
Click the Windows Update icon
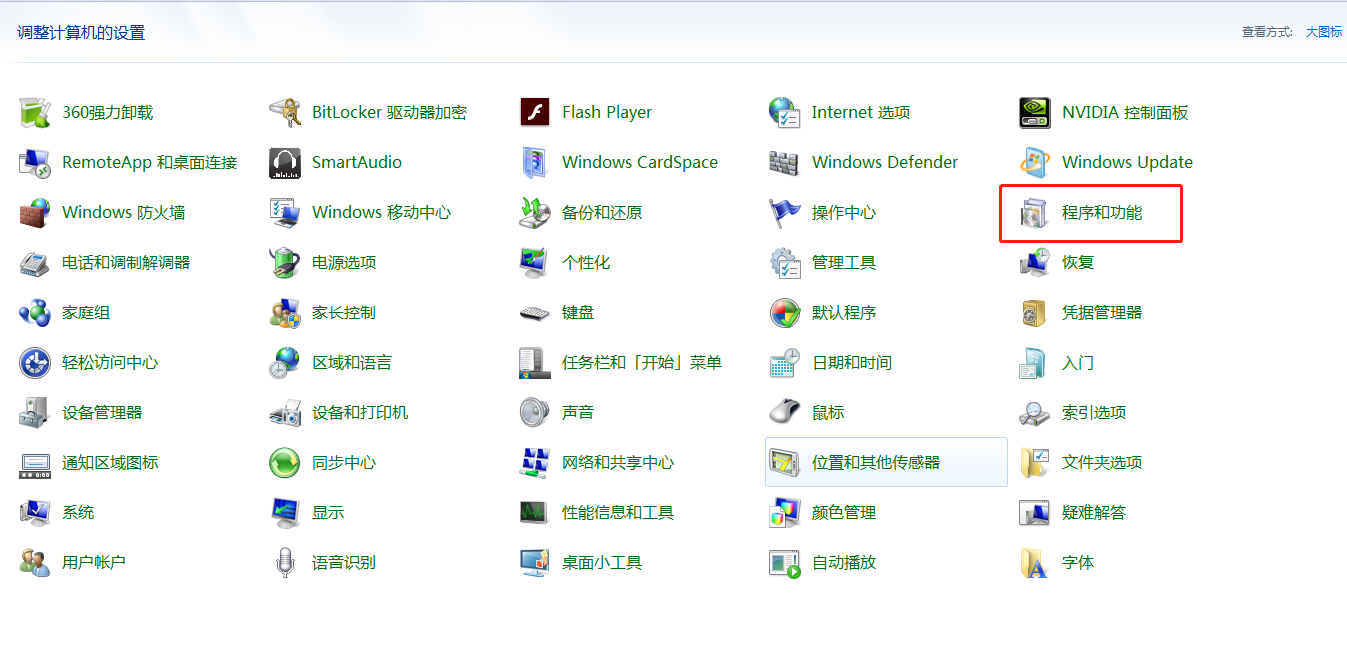click(x=1035, y=163)
